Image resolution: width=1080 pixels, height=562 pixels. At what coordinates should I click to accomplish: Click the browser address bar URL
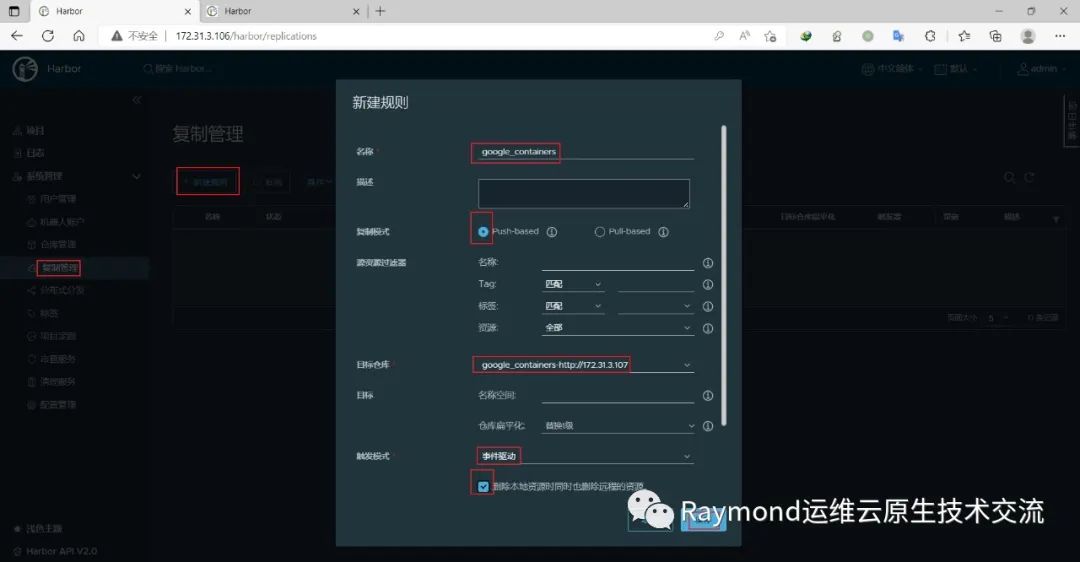(246, 36)
